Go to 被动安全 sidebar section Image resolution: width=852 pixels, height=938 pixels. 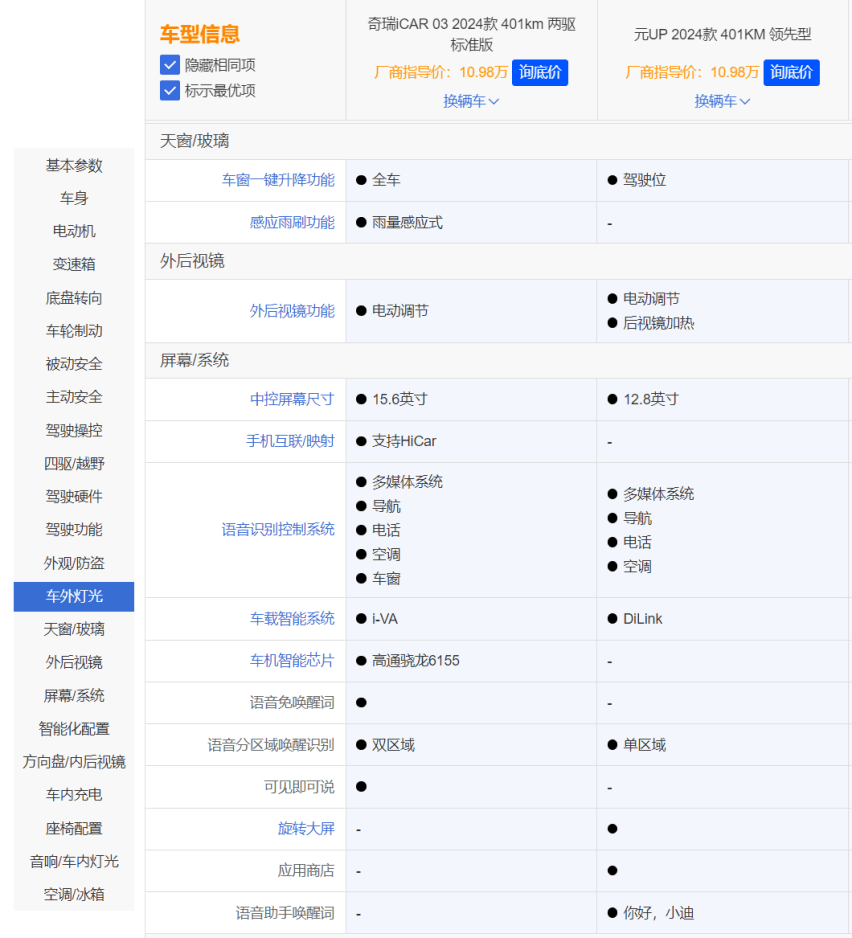pos(74,364)
